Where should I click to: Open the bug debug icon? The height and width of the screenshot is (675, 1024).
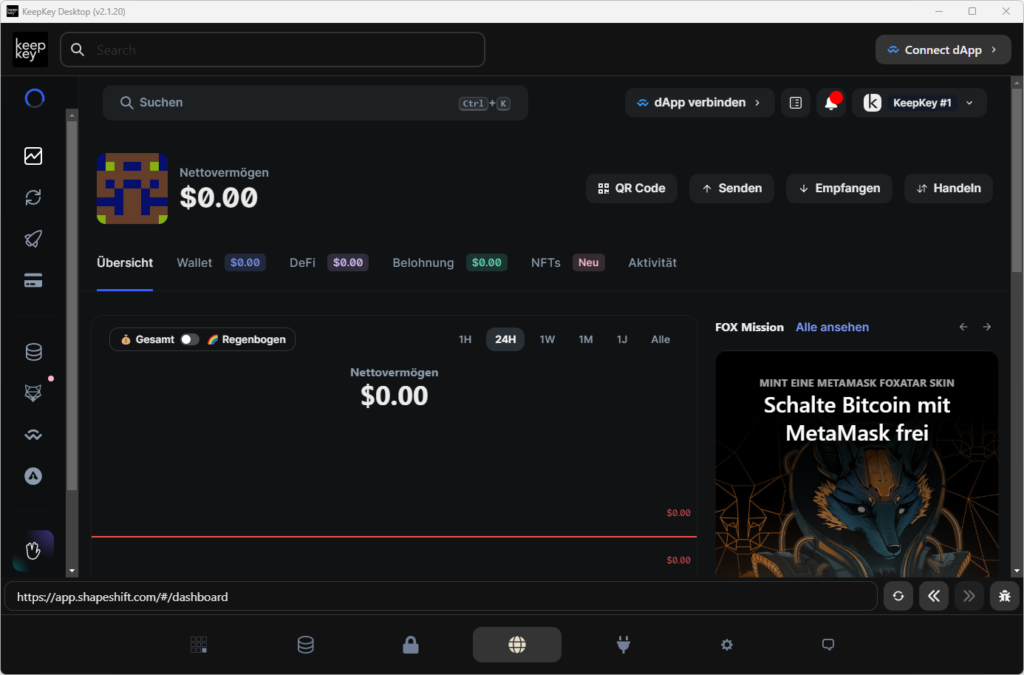pos(1004,595)
